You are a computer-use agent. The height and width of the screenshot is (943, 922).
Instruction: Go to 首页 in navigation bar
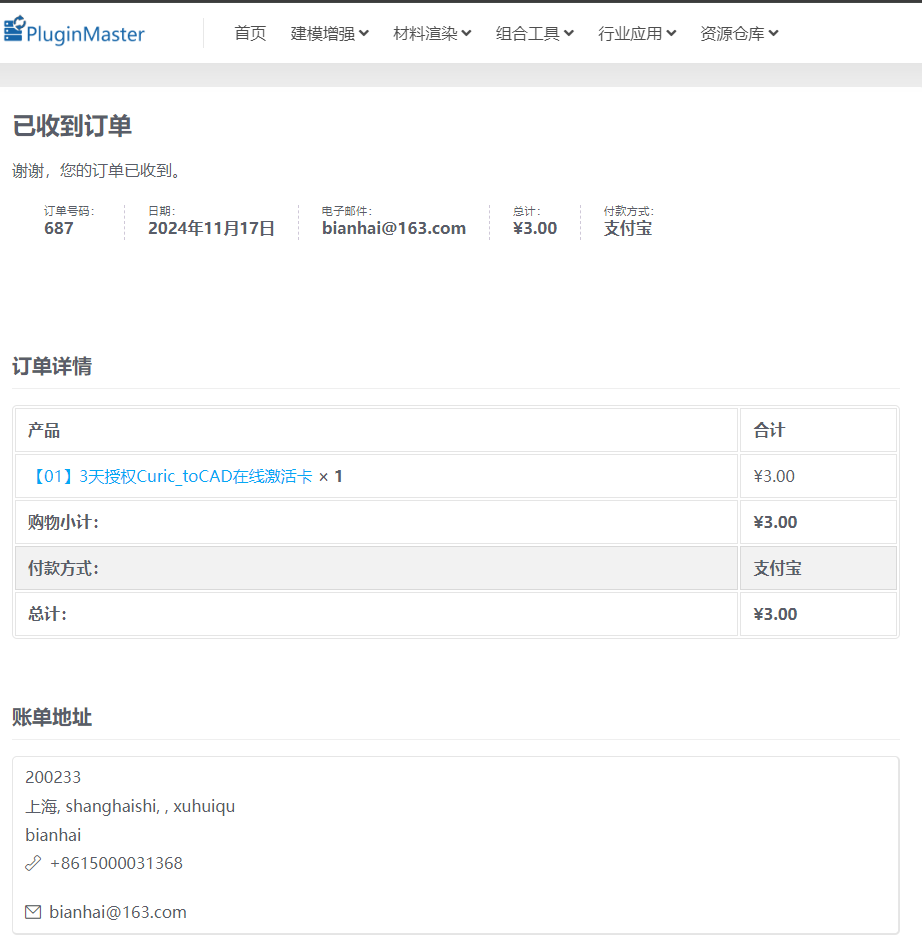pyautogui.click(x=250, y=33)
